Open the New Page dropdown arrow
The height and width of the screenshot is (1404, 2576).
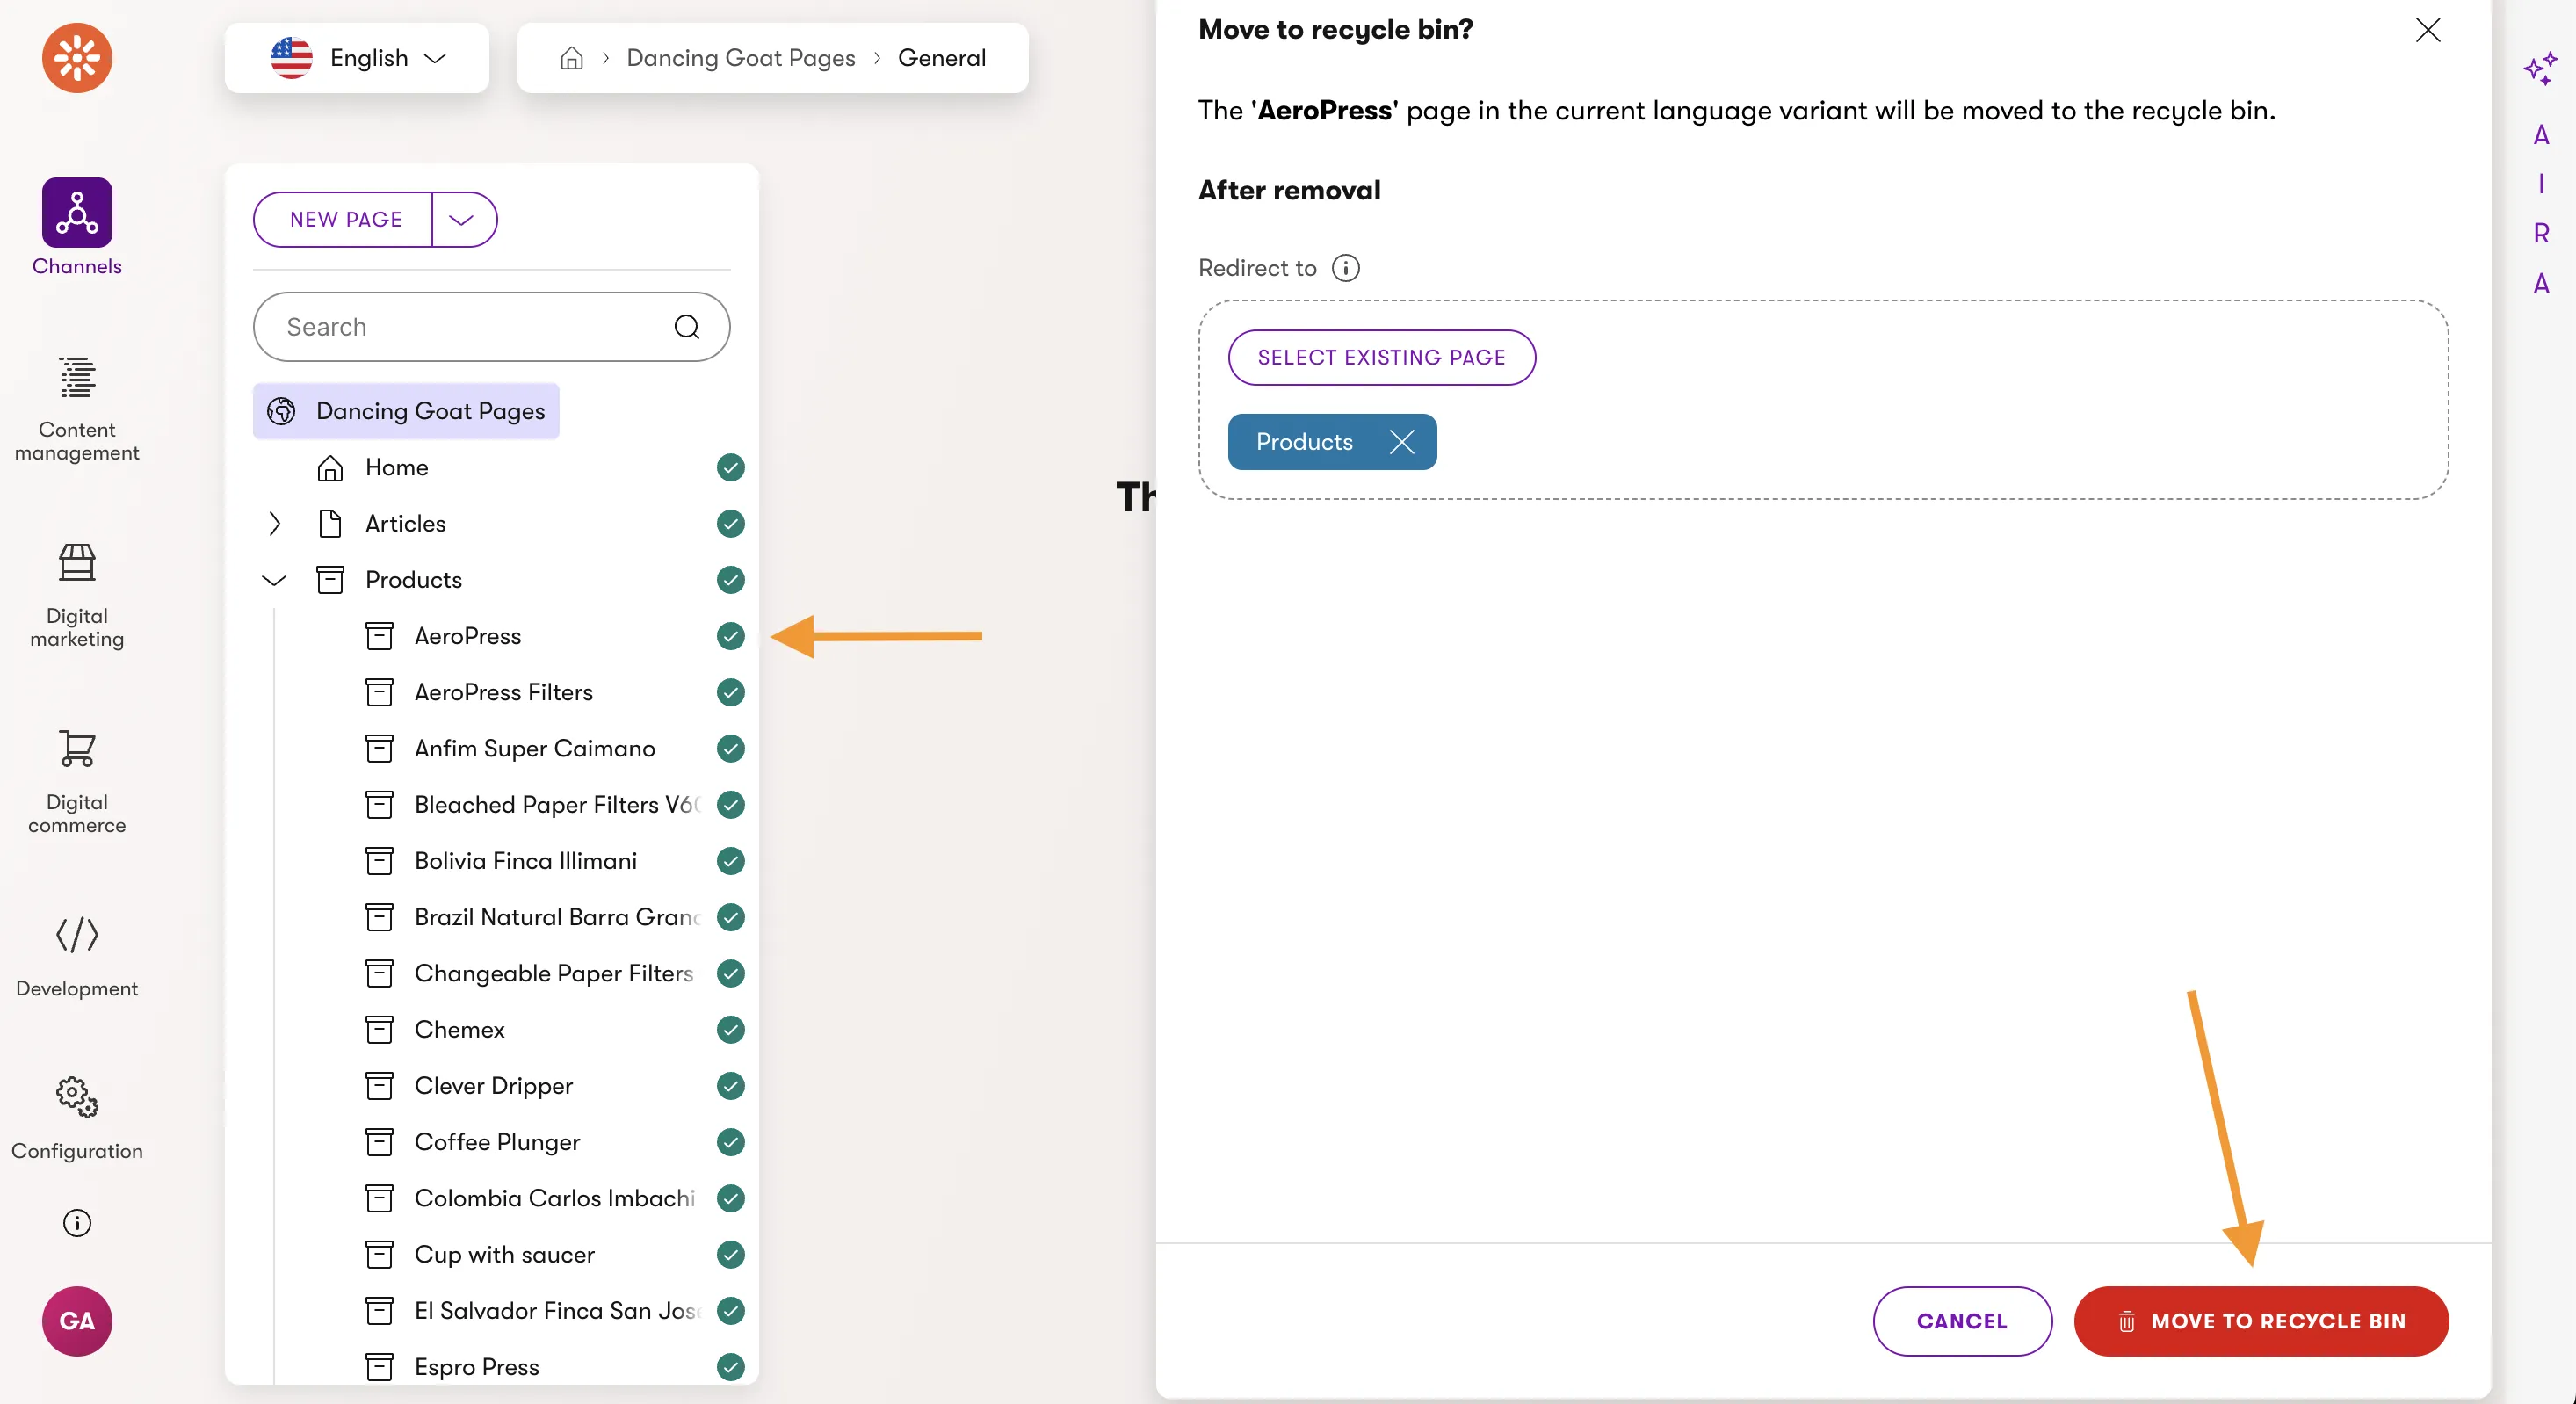click(x=462, y=220)
